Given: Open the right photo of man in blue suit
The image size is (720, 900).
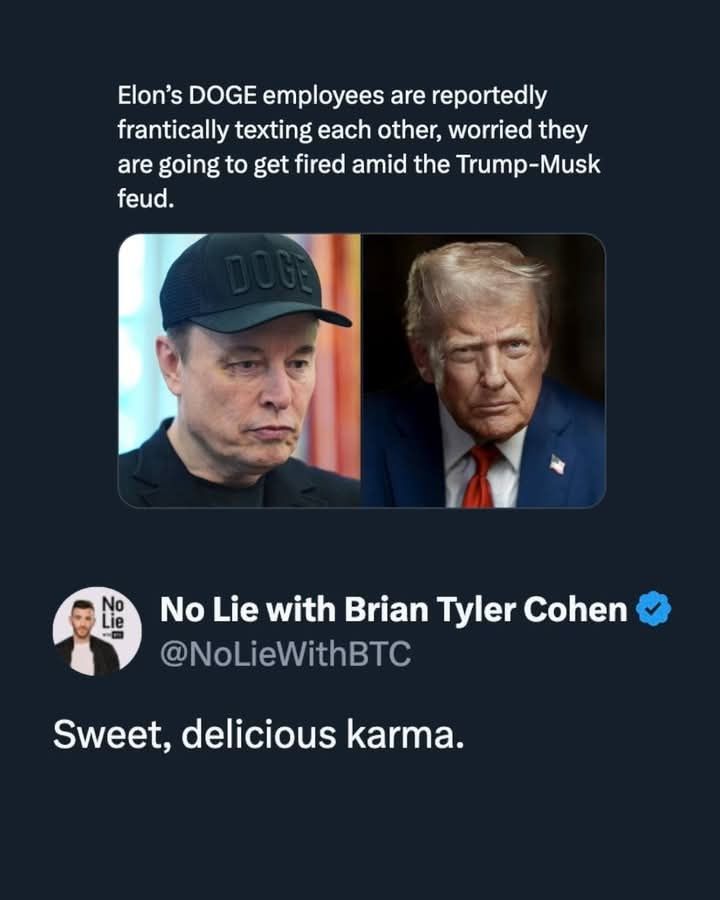Looking at the screenshot, I should tap(483, 370).
